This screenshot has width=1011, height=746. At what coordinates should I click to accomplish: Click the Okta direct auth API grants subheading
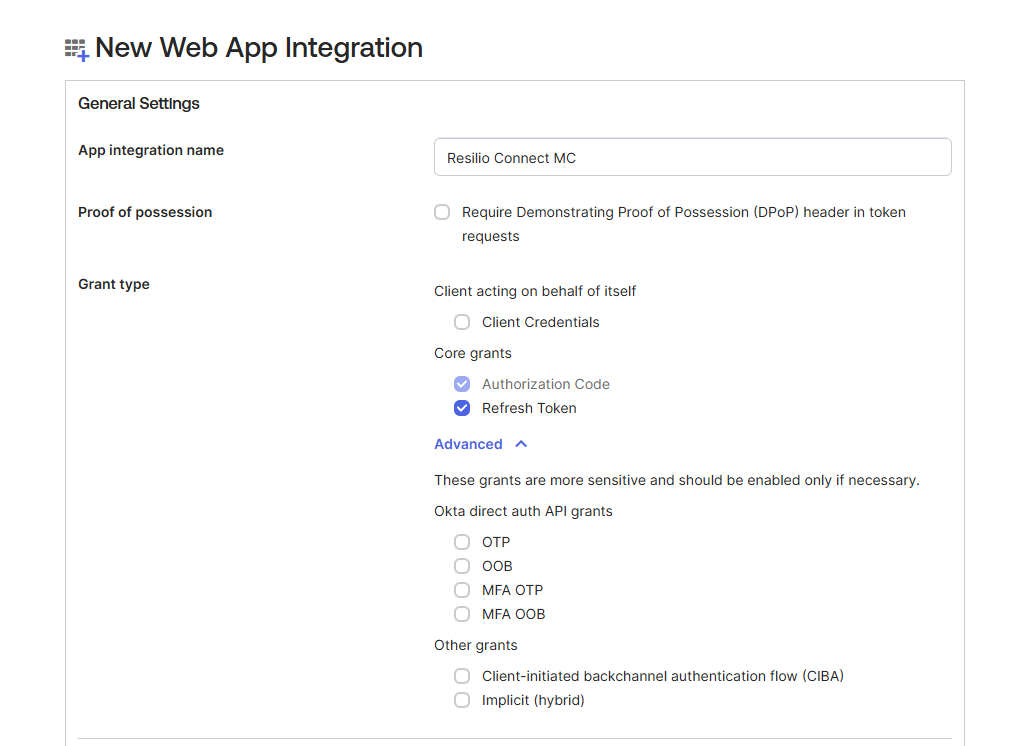point(523,511)
